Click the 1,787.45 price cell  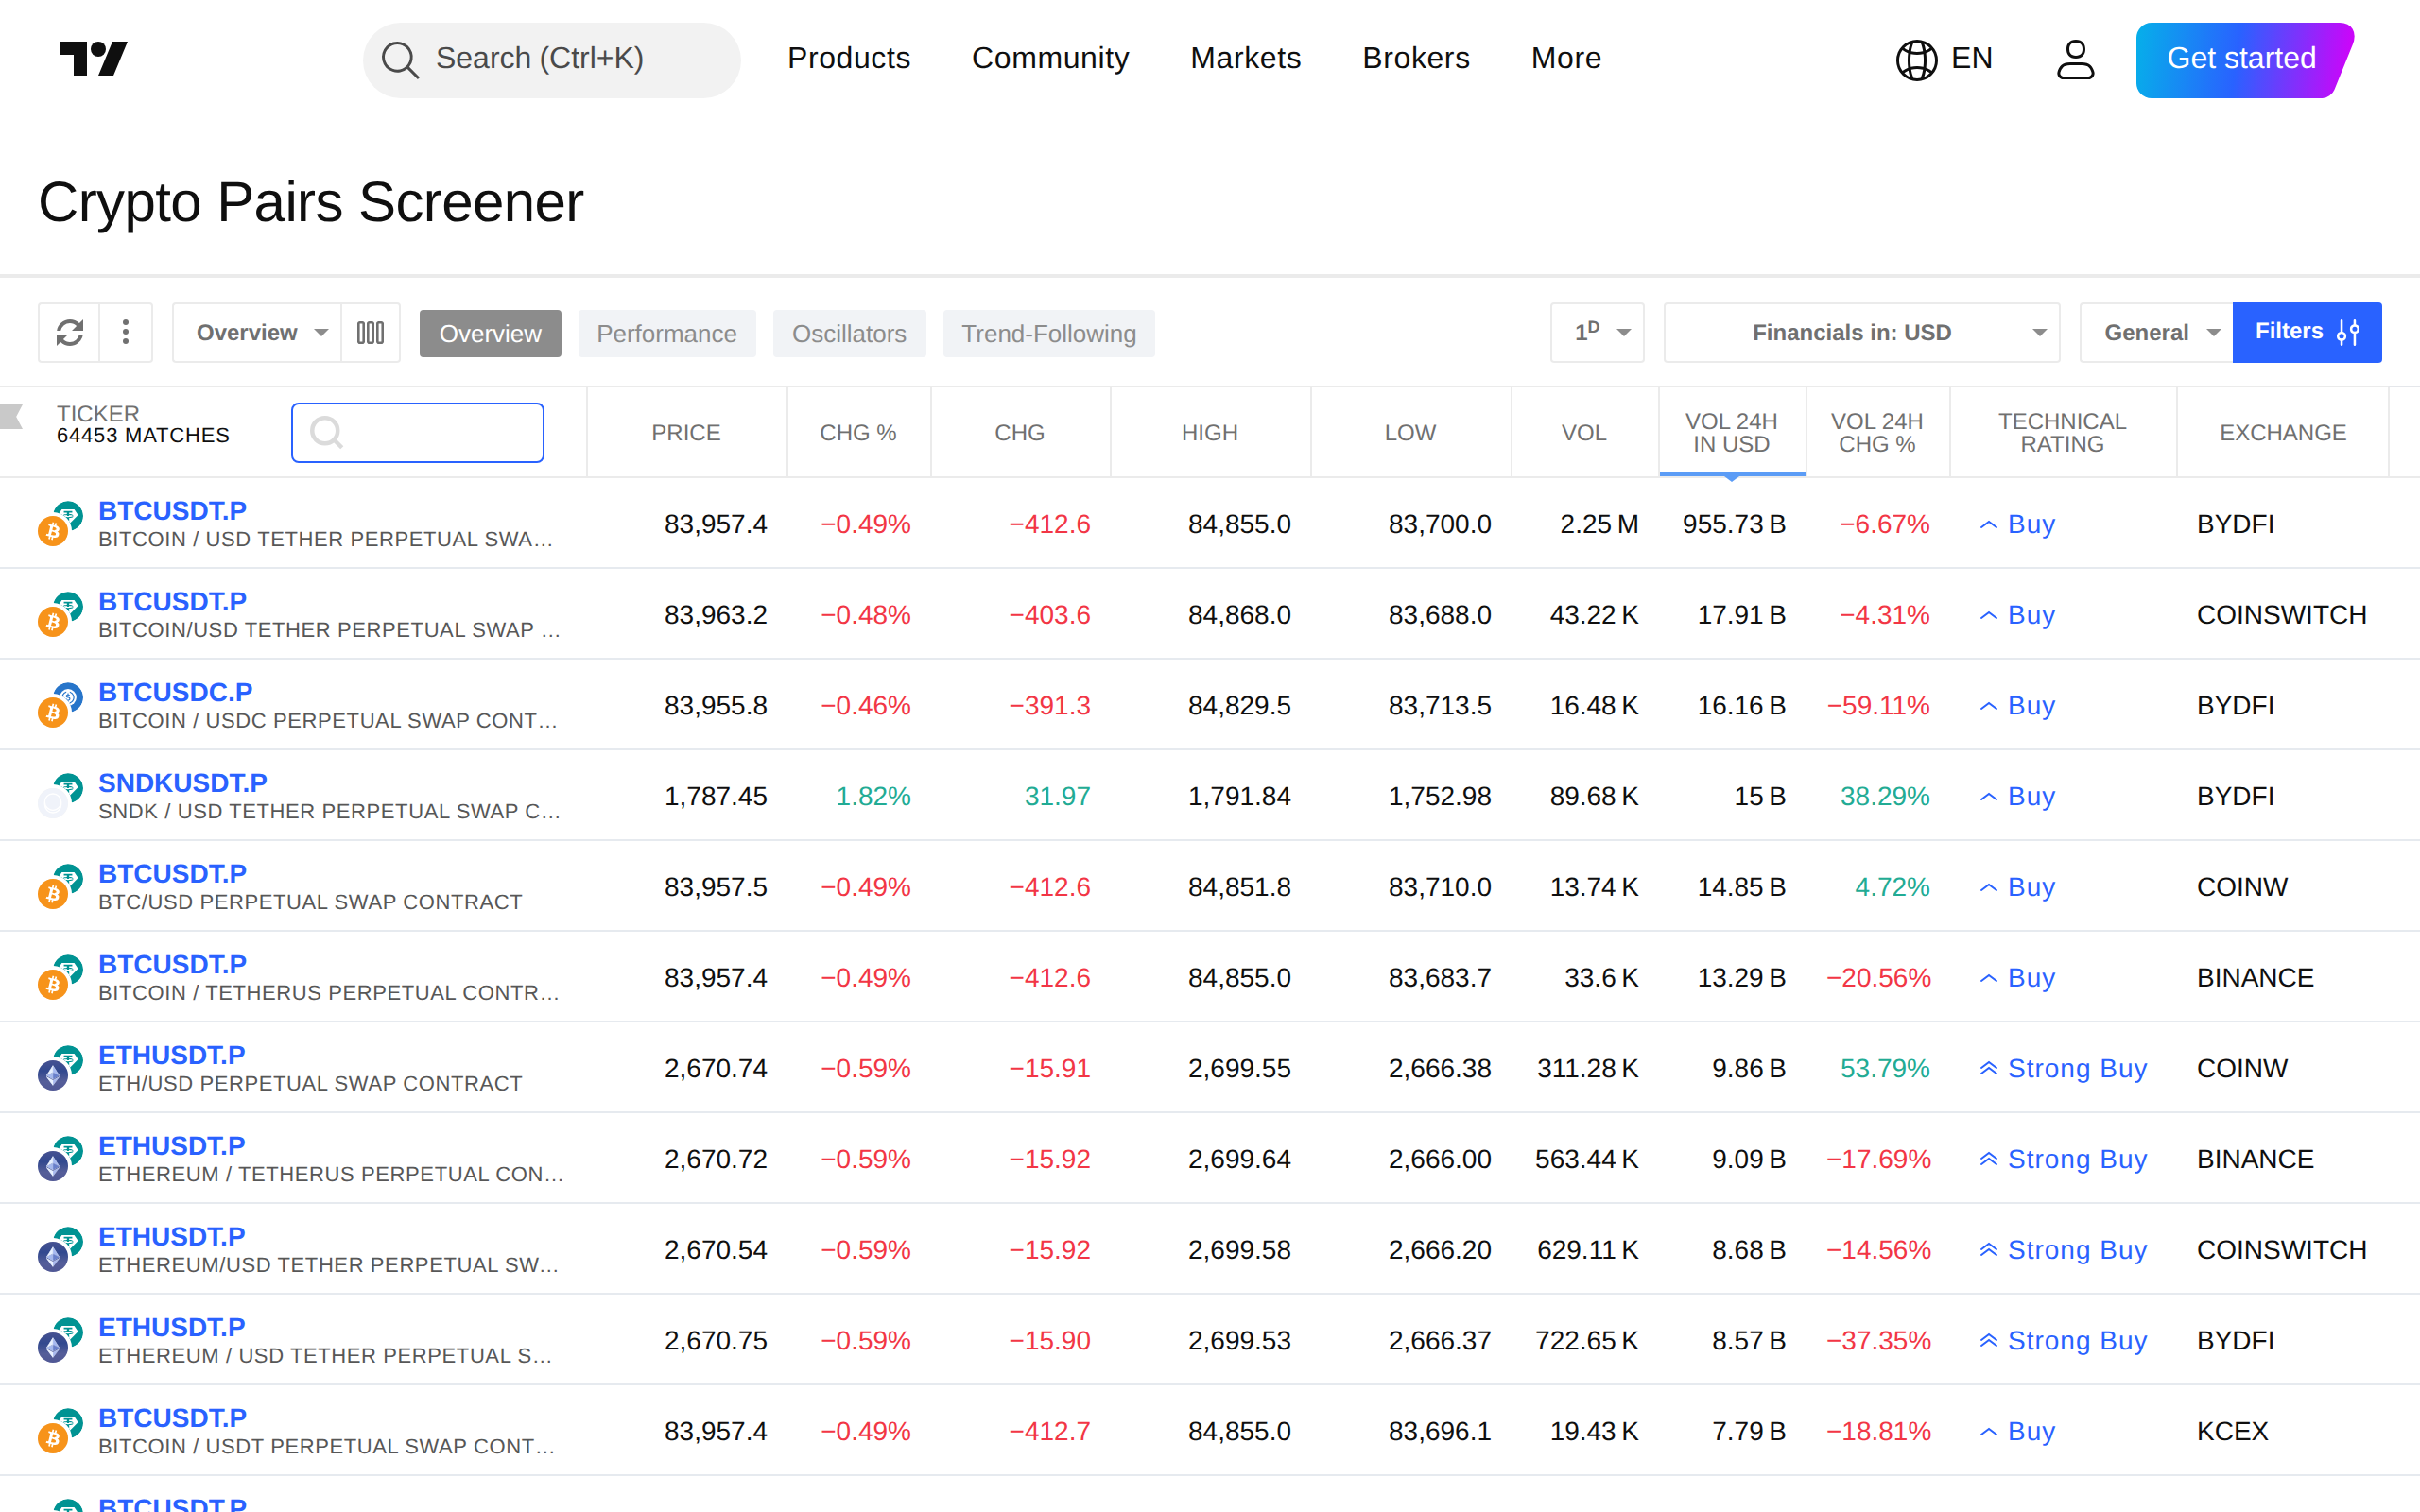point(715,796)
